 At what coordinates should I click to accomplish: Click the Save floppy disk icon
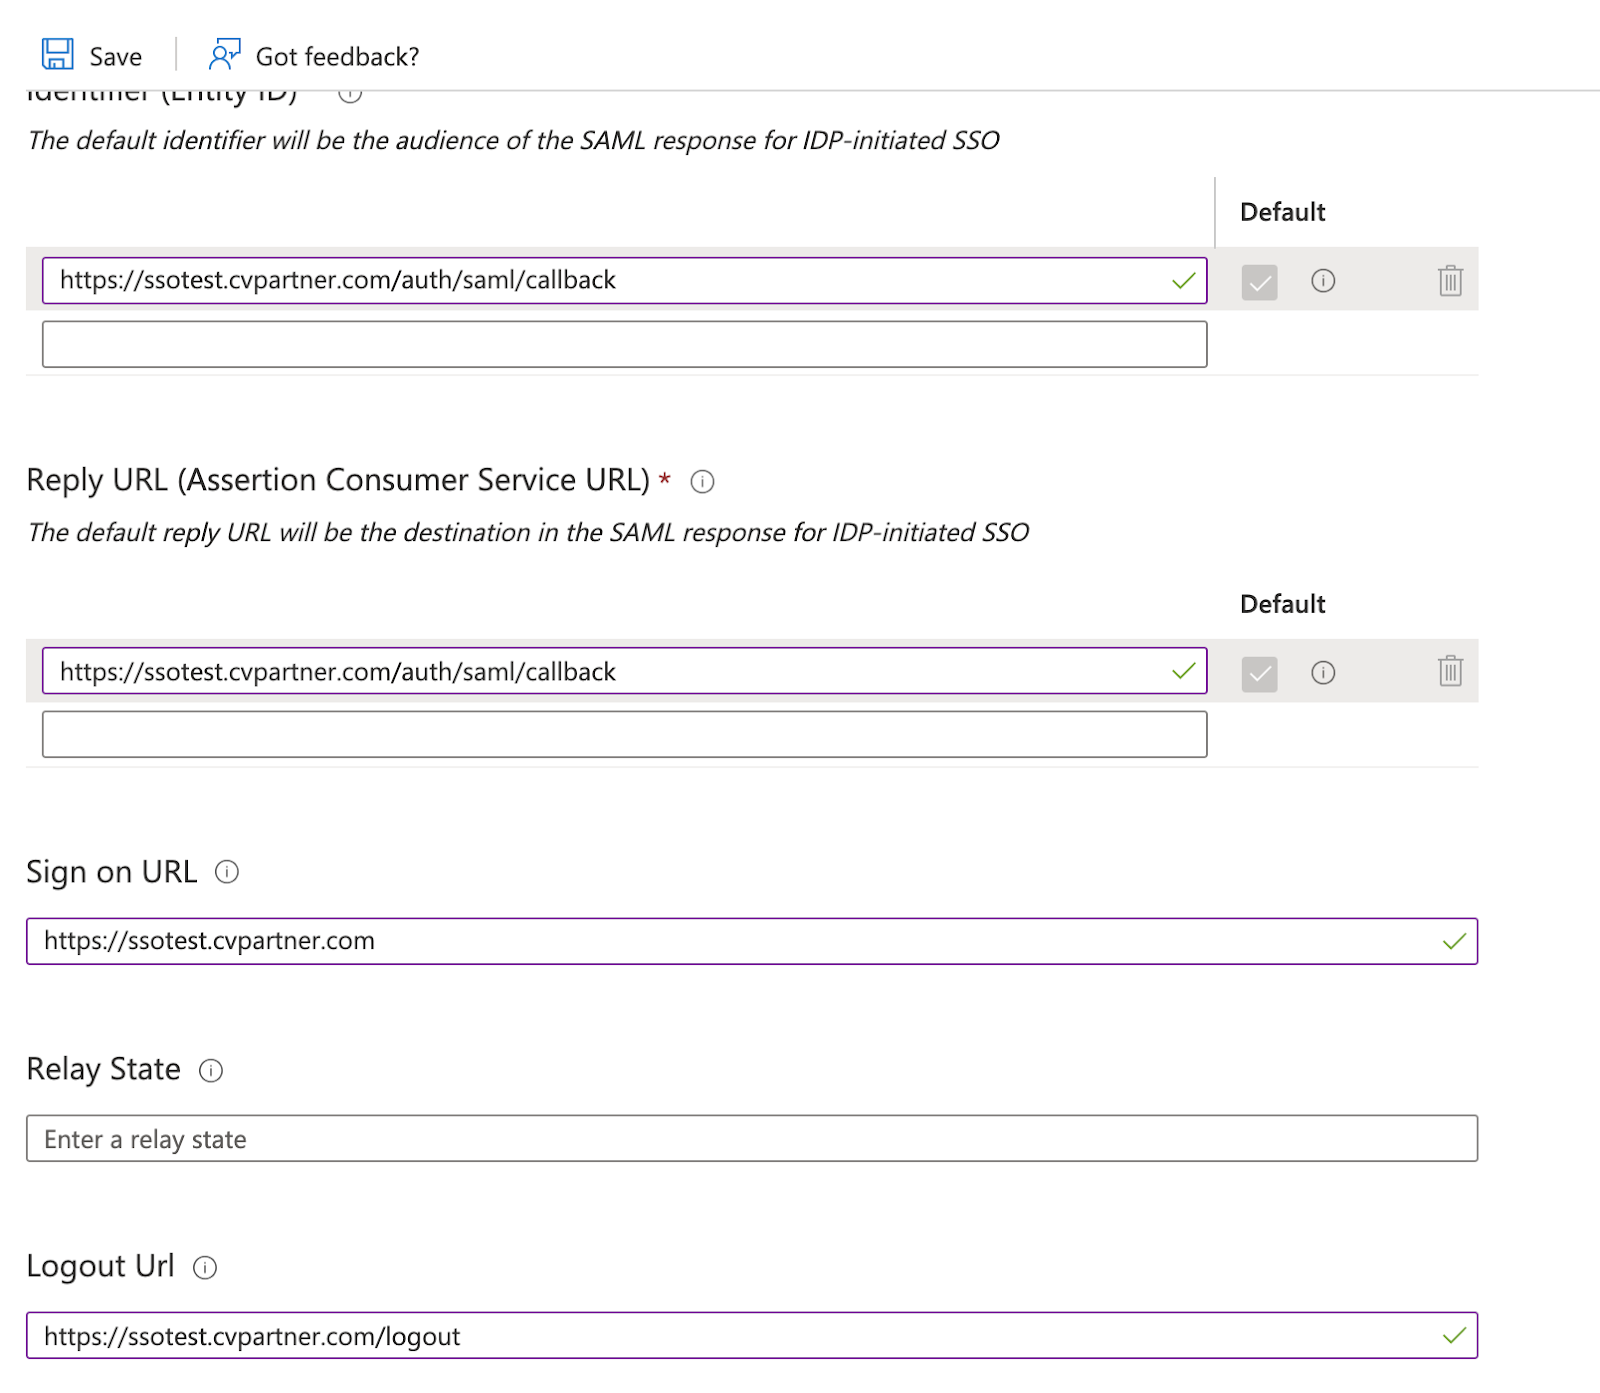[x=58, y=55]
